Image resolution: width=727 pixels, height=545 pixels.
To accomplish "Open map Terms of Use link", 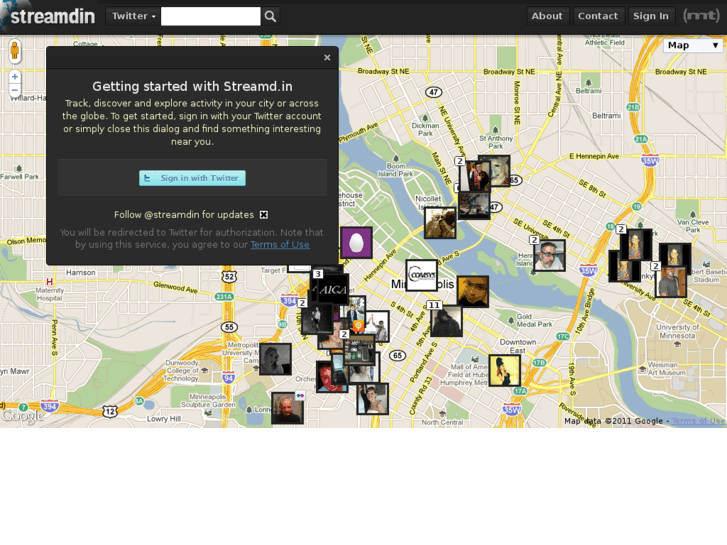I will tap(698, 421).
